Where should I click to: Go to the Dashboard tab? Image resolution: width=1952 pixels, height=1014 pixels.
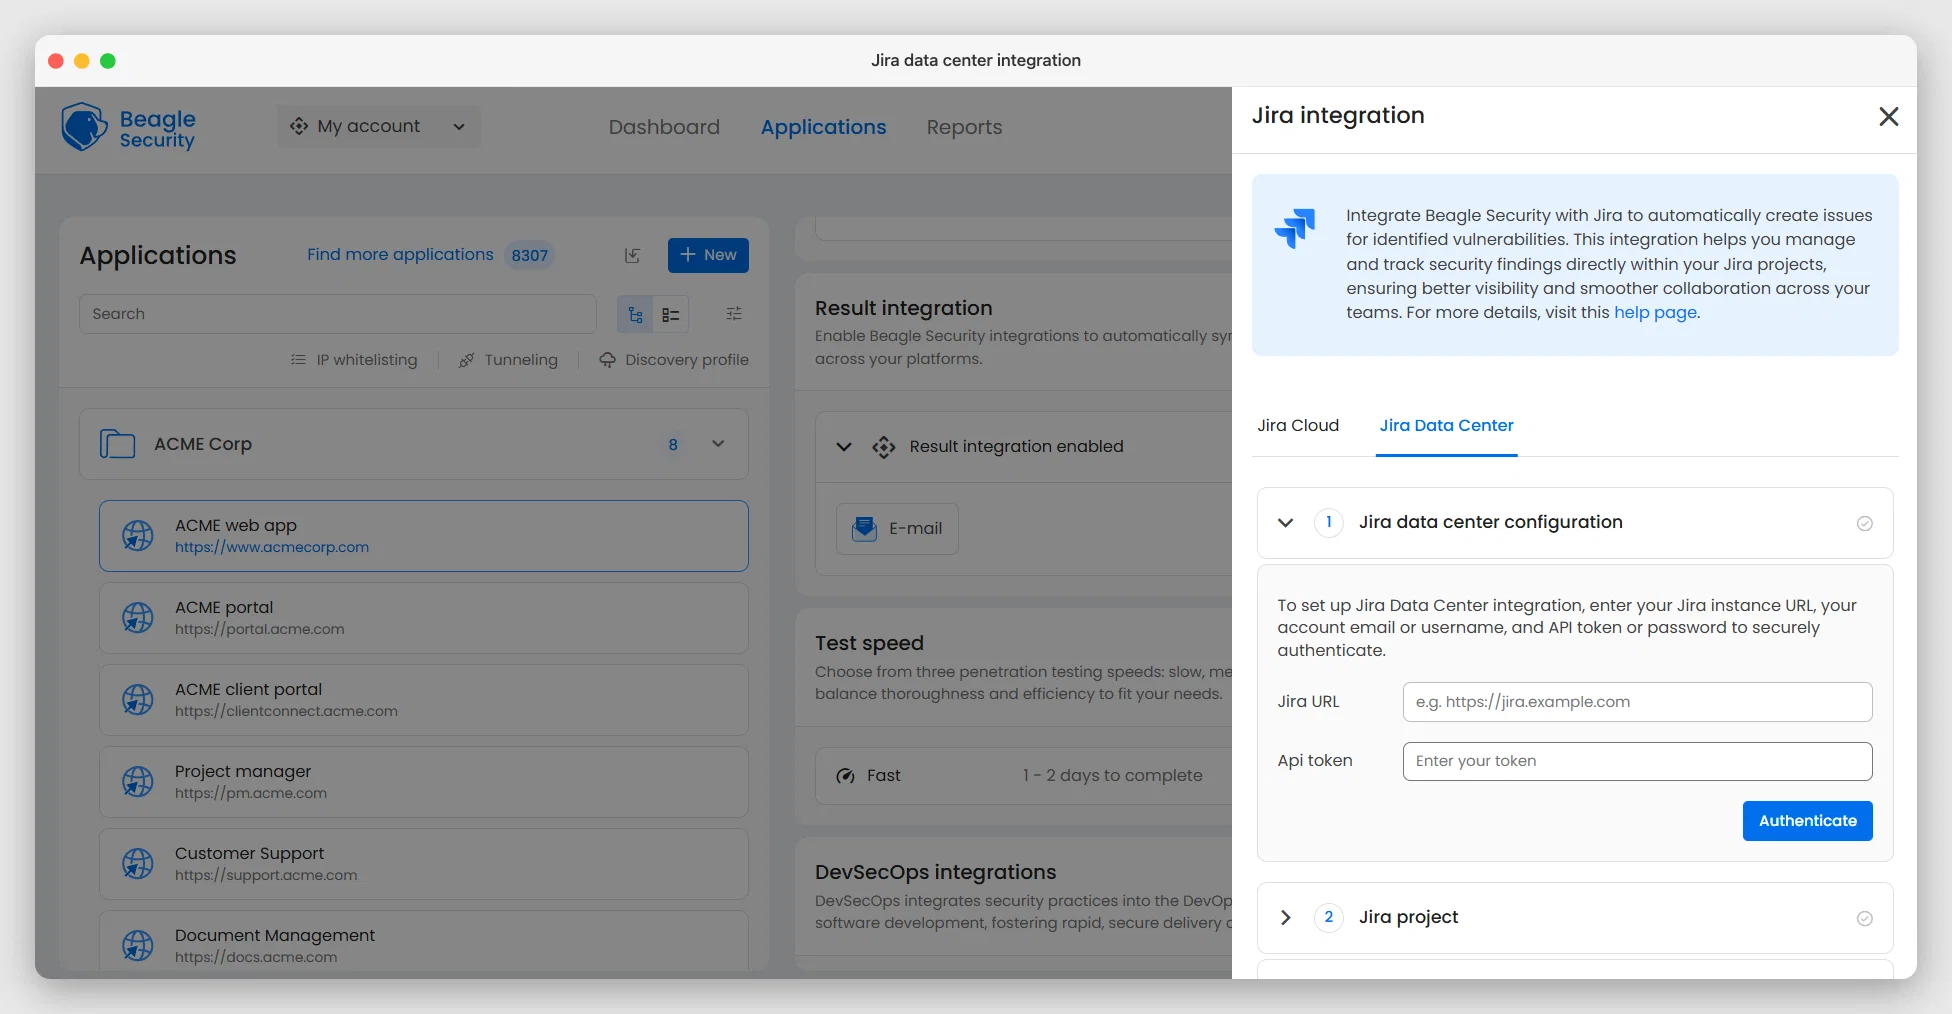(664, 127)
